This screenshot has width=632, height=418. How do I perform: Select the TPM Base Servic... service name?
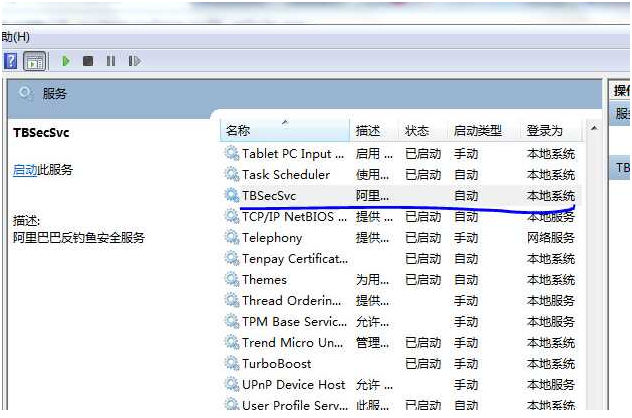click(294, 322)
